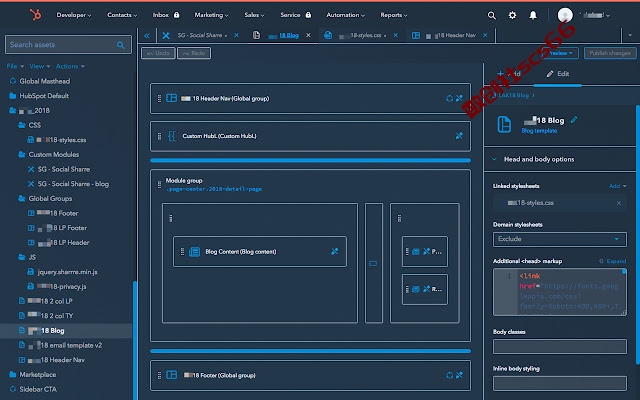This screenshot has width=640, height=400.
Task: Open the Sales menu
Action: [x=254, y=15]
